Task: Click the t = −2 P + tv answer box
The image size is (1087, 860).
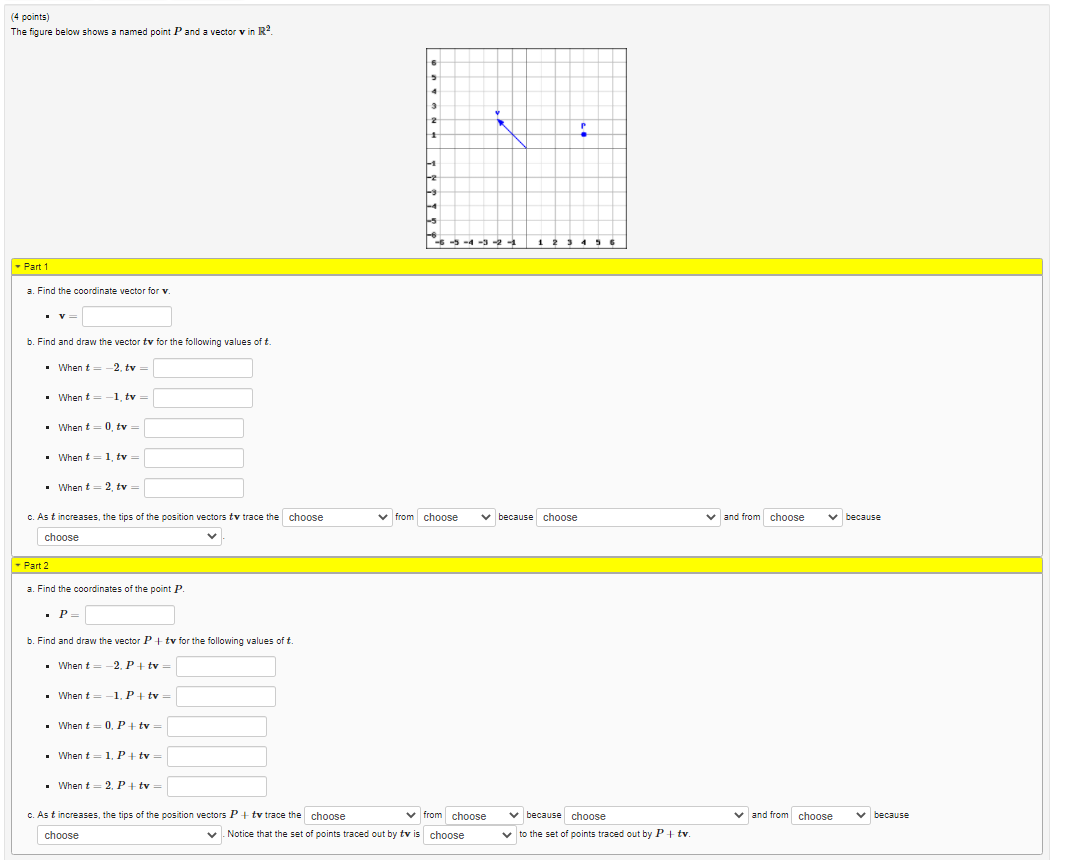Action: [226, 667]
